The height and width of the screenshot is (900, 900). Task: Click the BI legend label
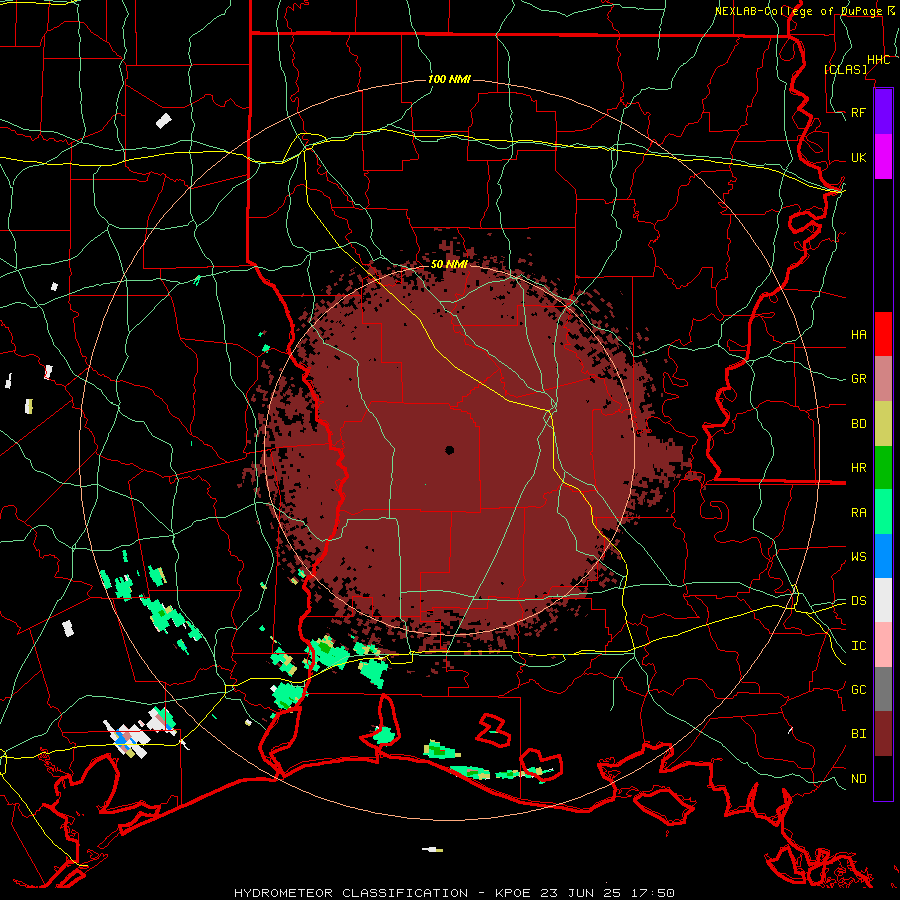[858, 734]
